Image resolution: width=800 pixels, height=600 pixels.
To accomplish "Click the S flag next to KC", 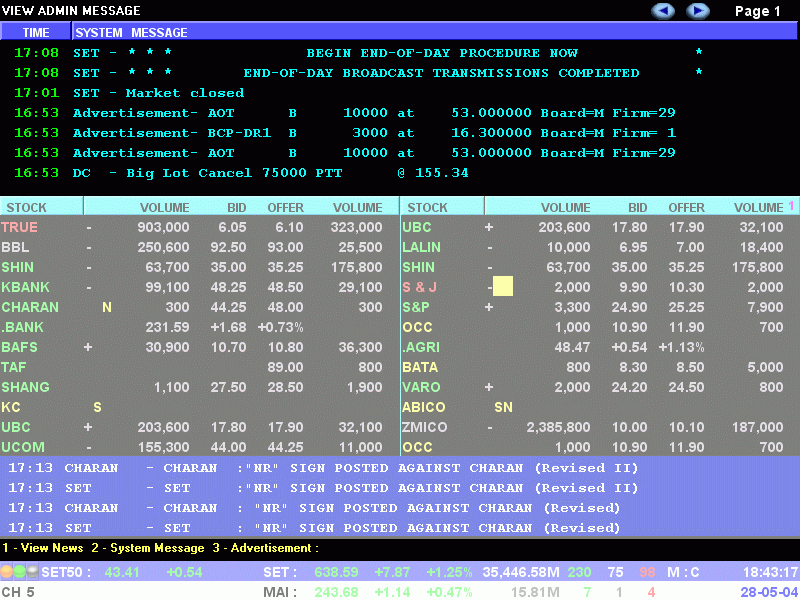I will click(97, 407).
